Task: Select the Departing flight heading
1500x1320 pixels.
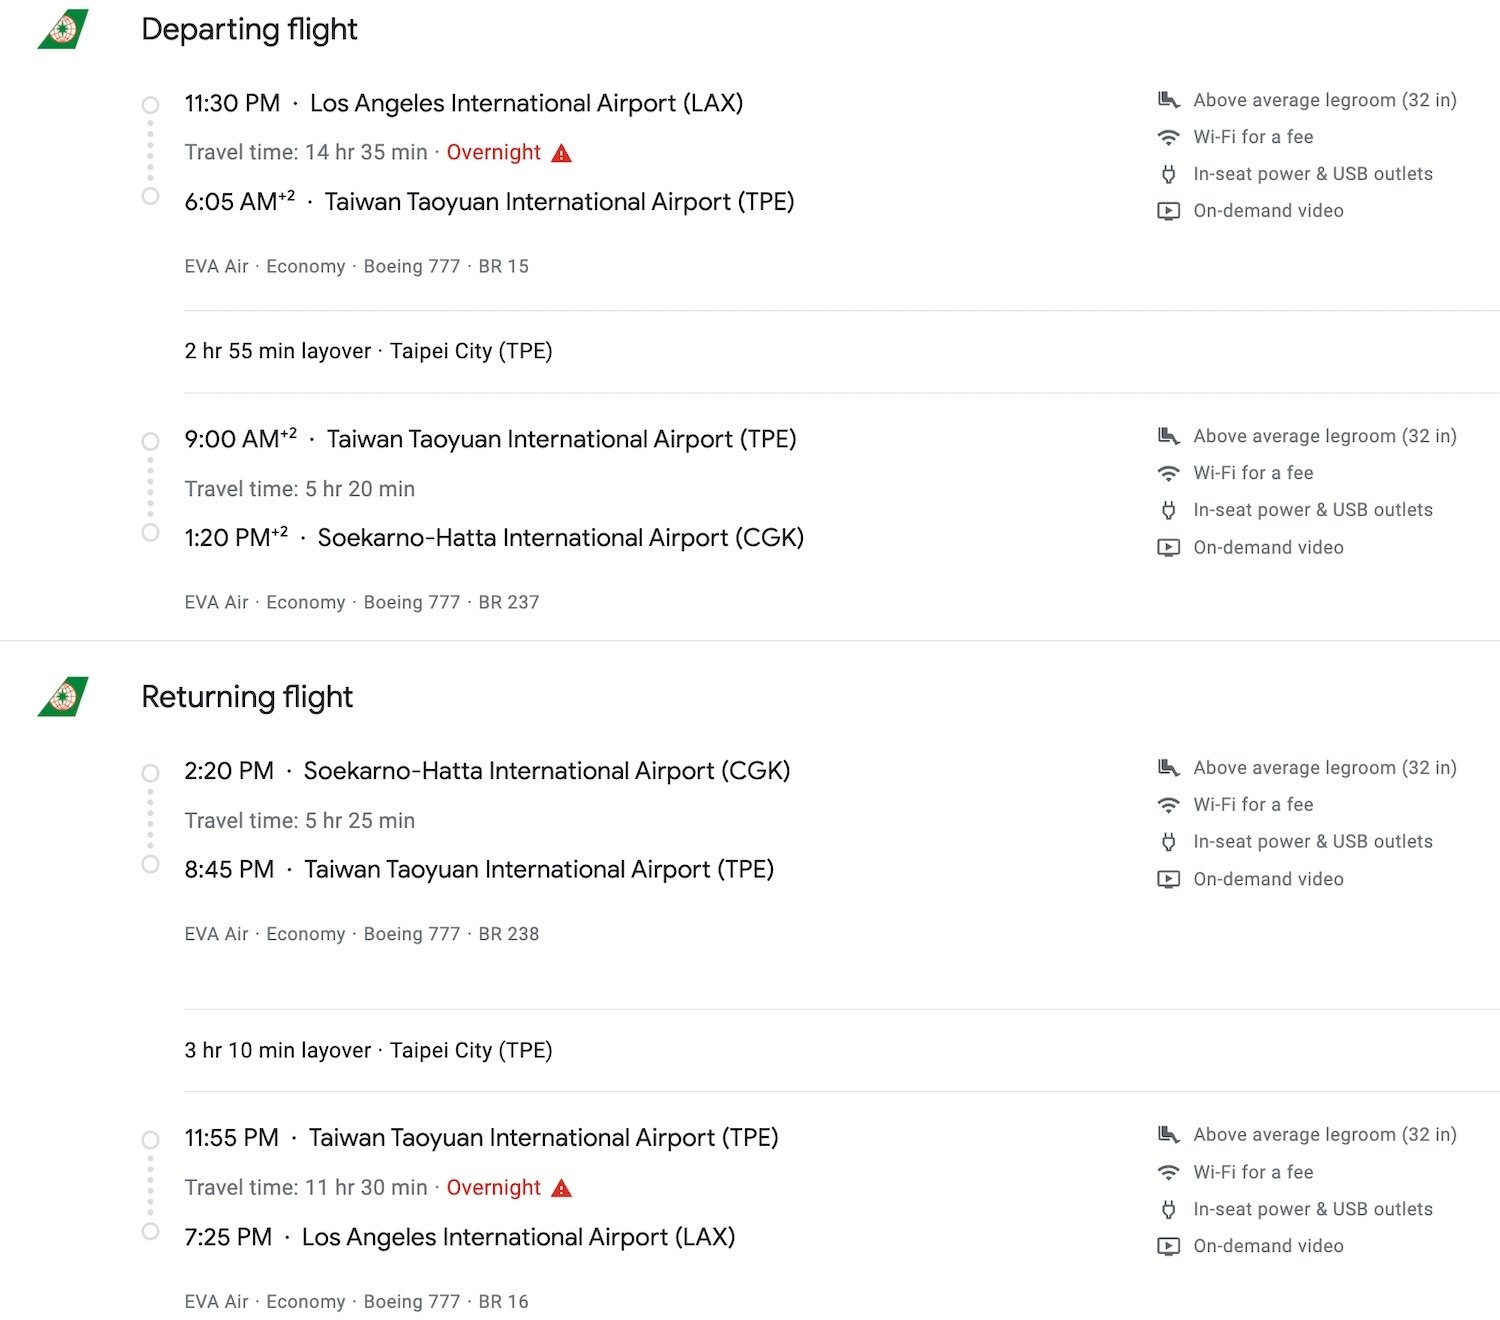Action: point(249,29)
